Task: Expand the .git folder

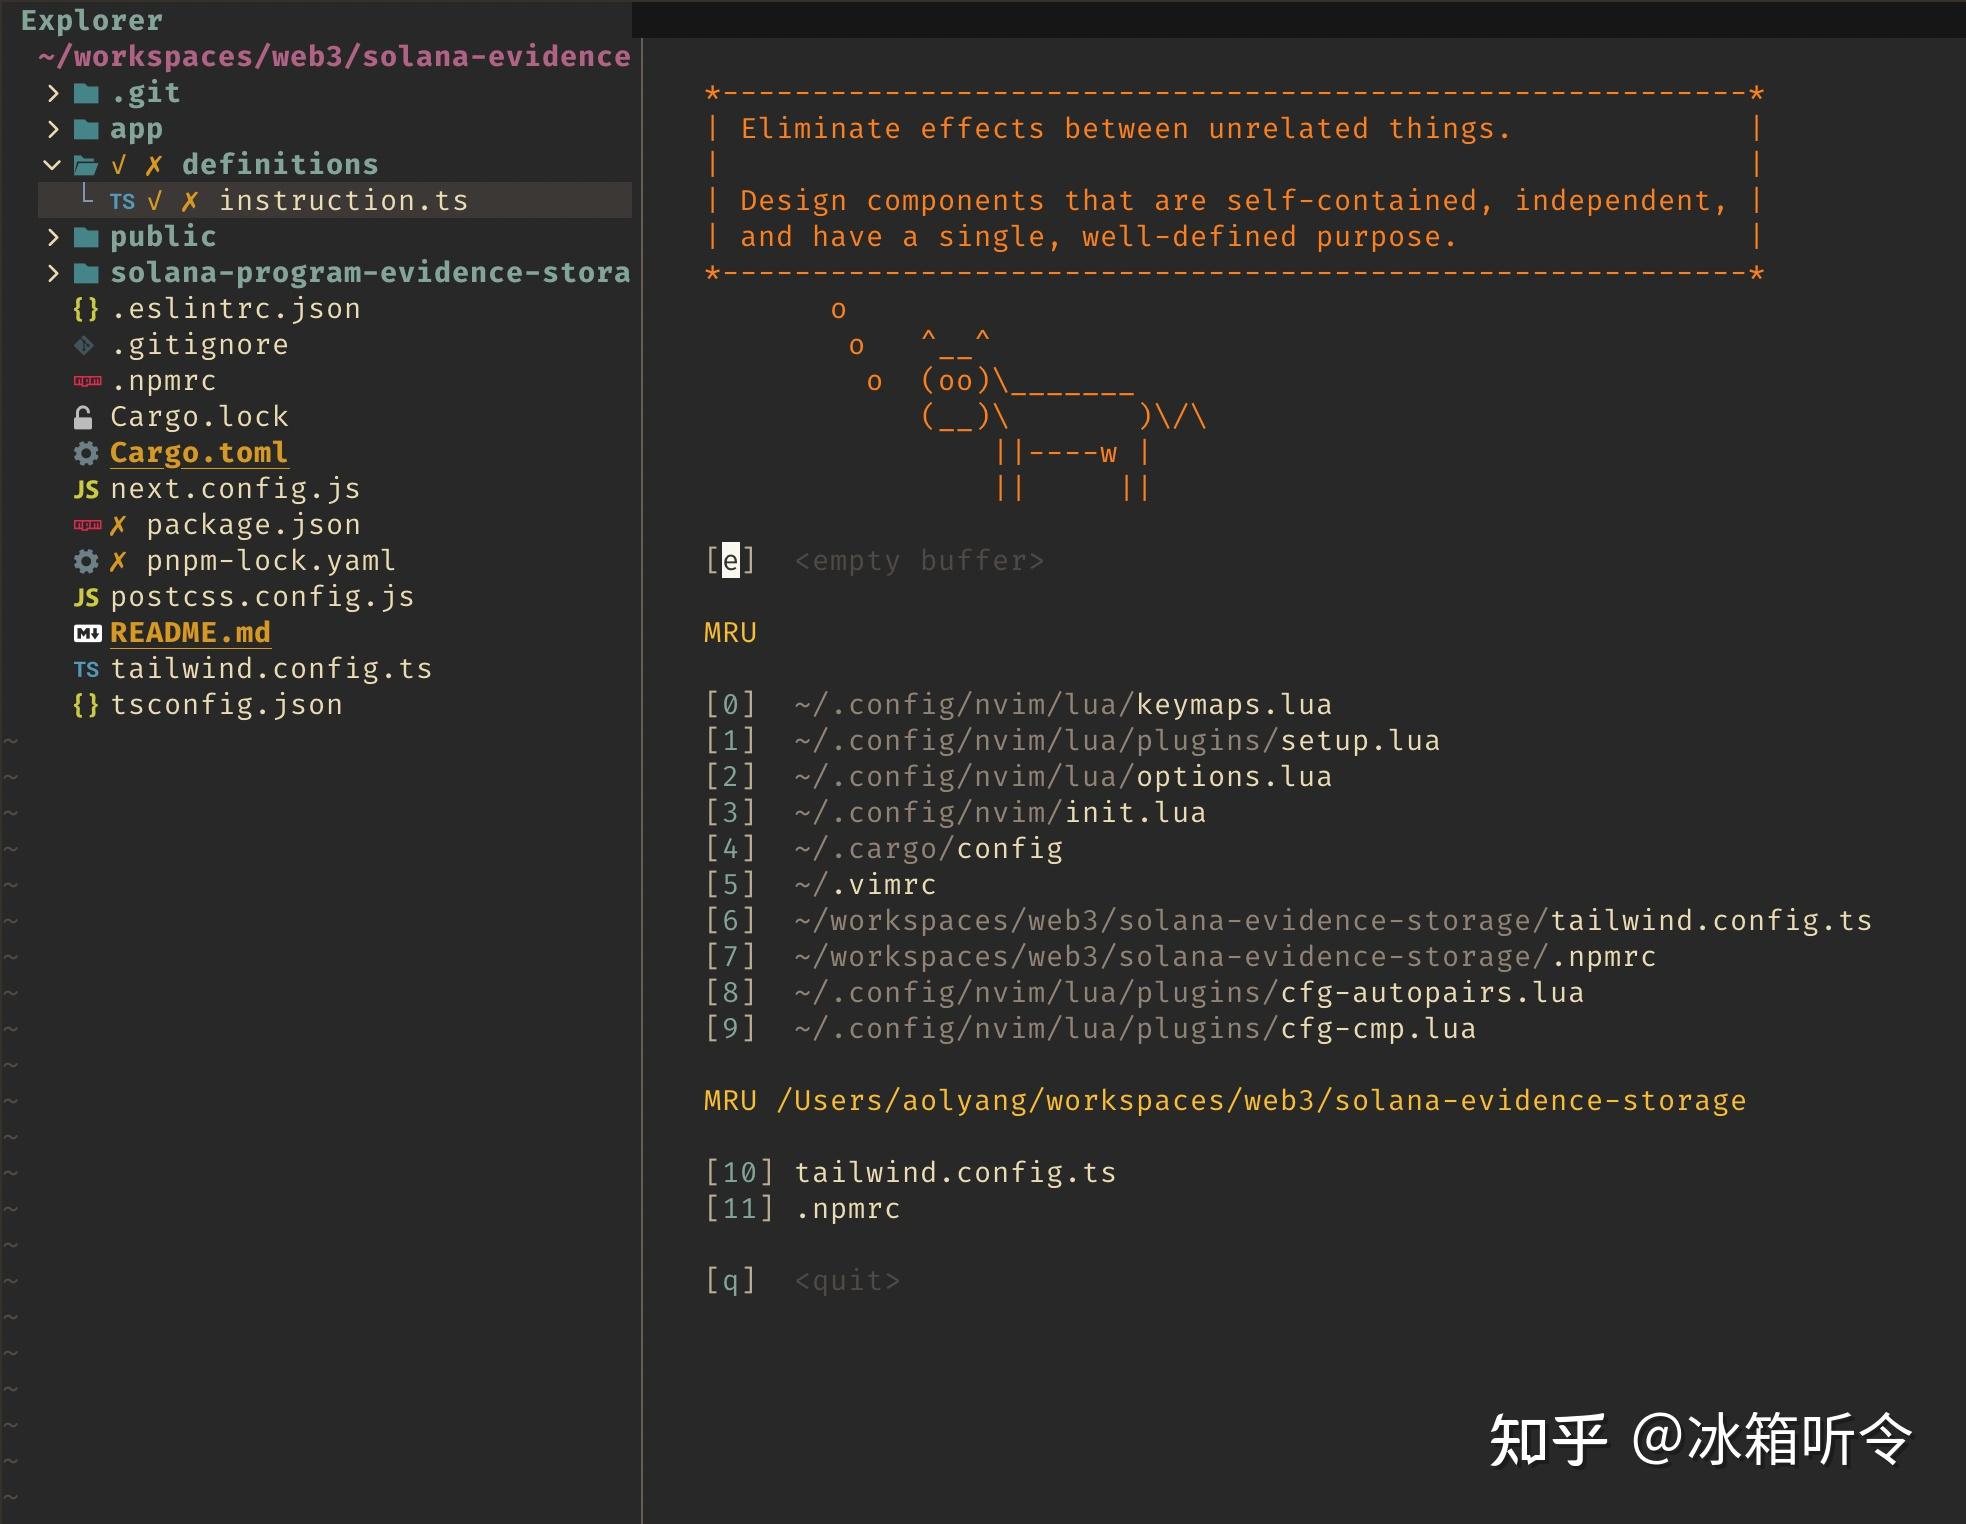Action: click(53, 92)
